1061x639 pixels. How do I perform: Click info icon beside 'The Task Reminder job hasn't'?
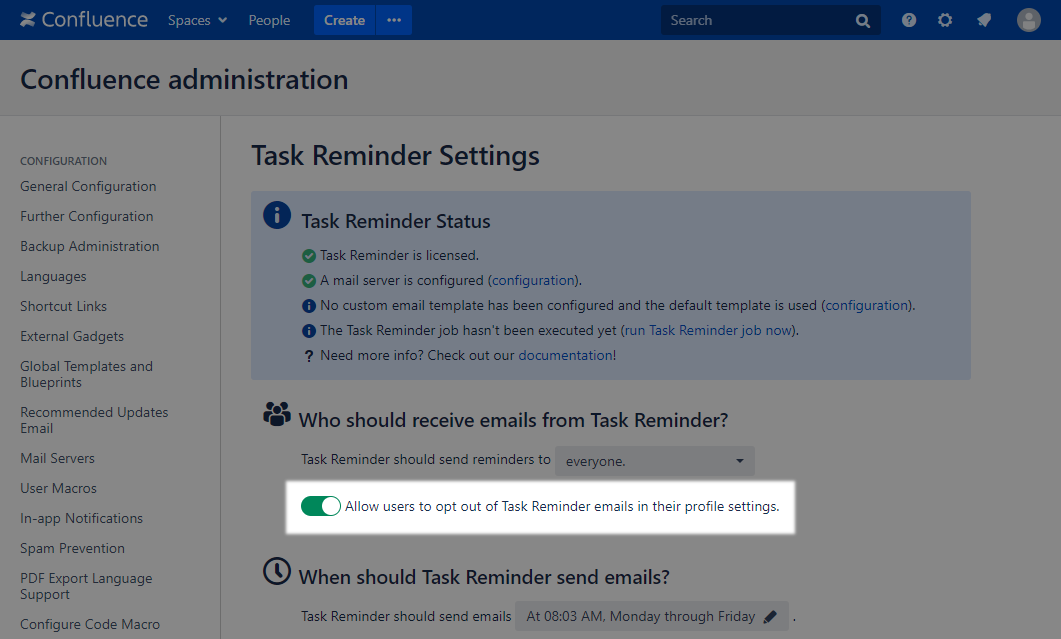pos(309,331)
